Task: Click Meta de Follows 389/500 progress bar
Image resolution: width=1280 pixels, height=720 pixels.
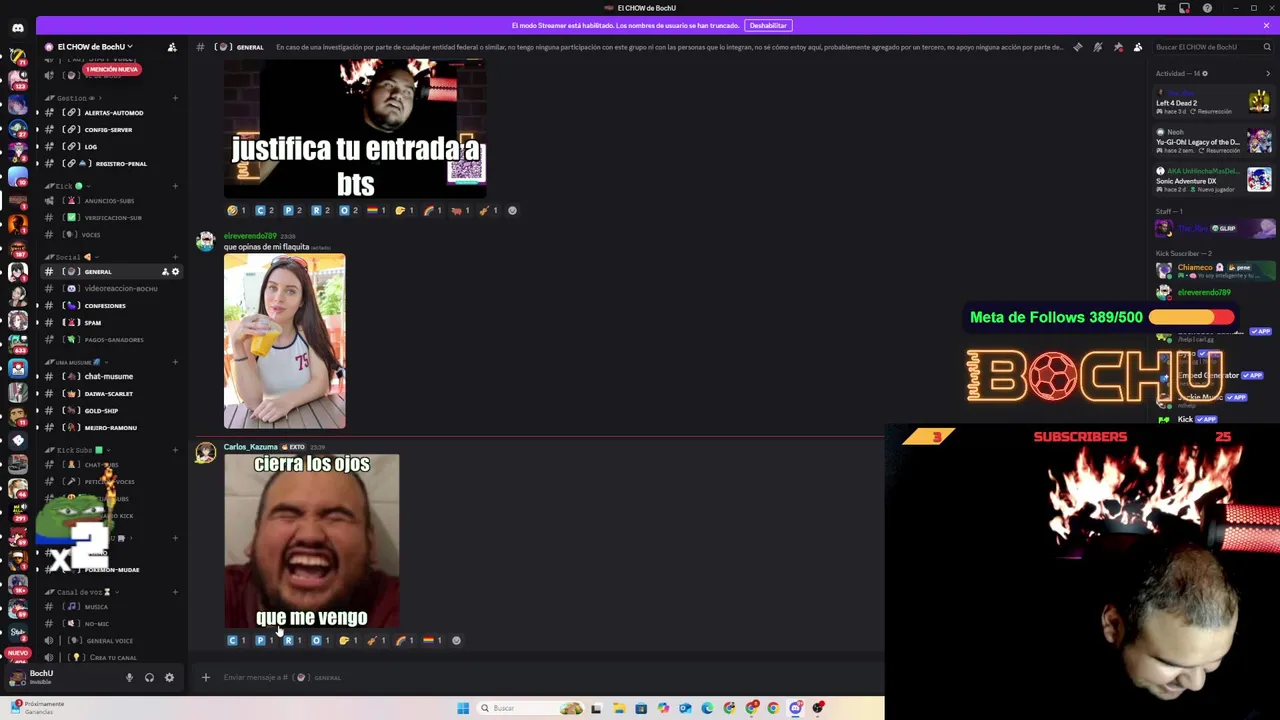Action: (1192, 317)
